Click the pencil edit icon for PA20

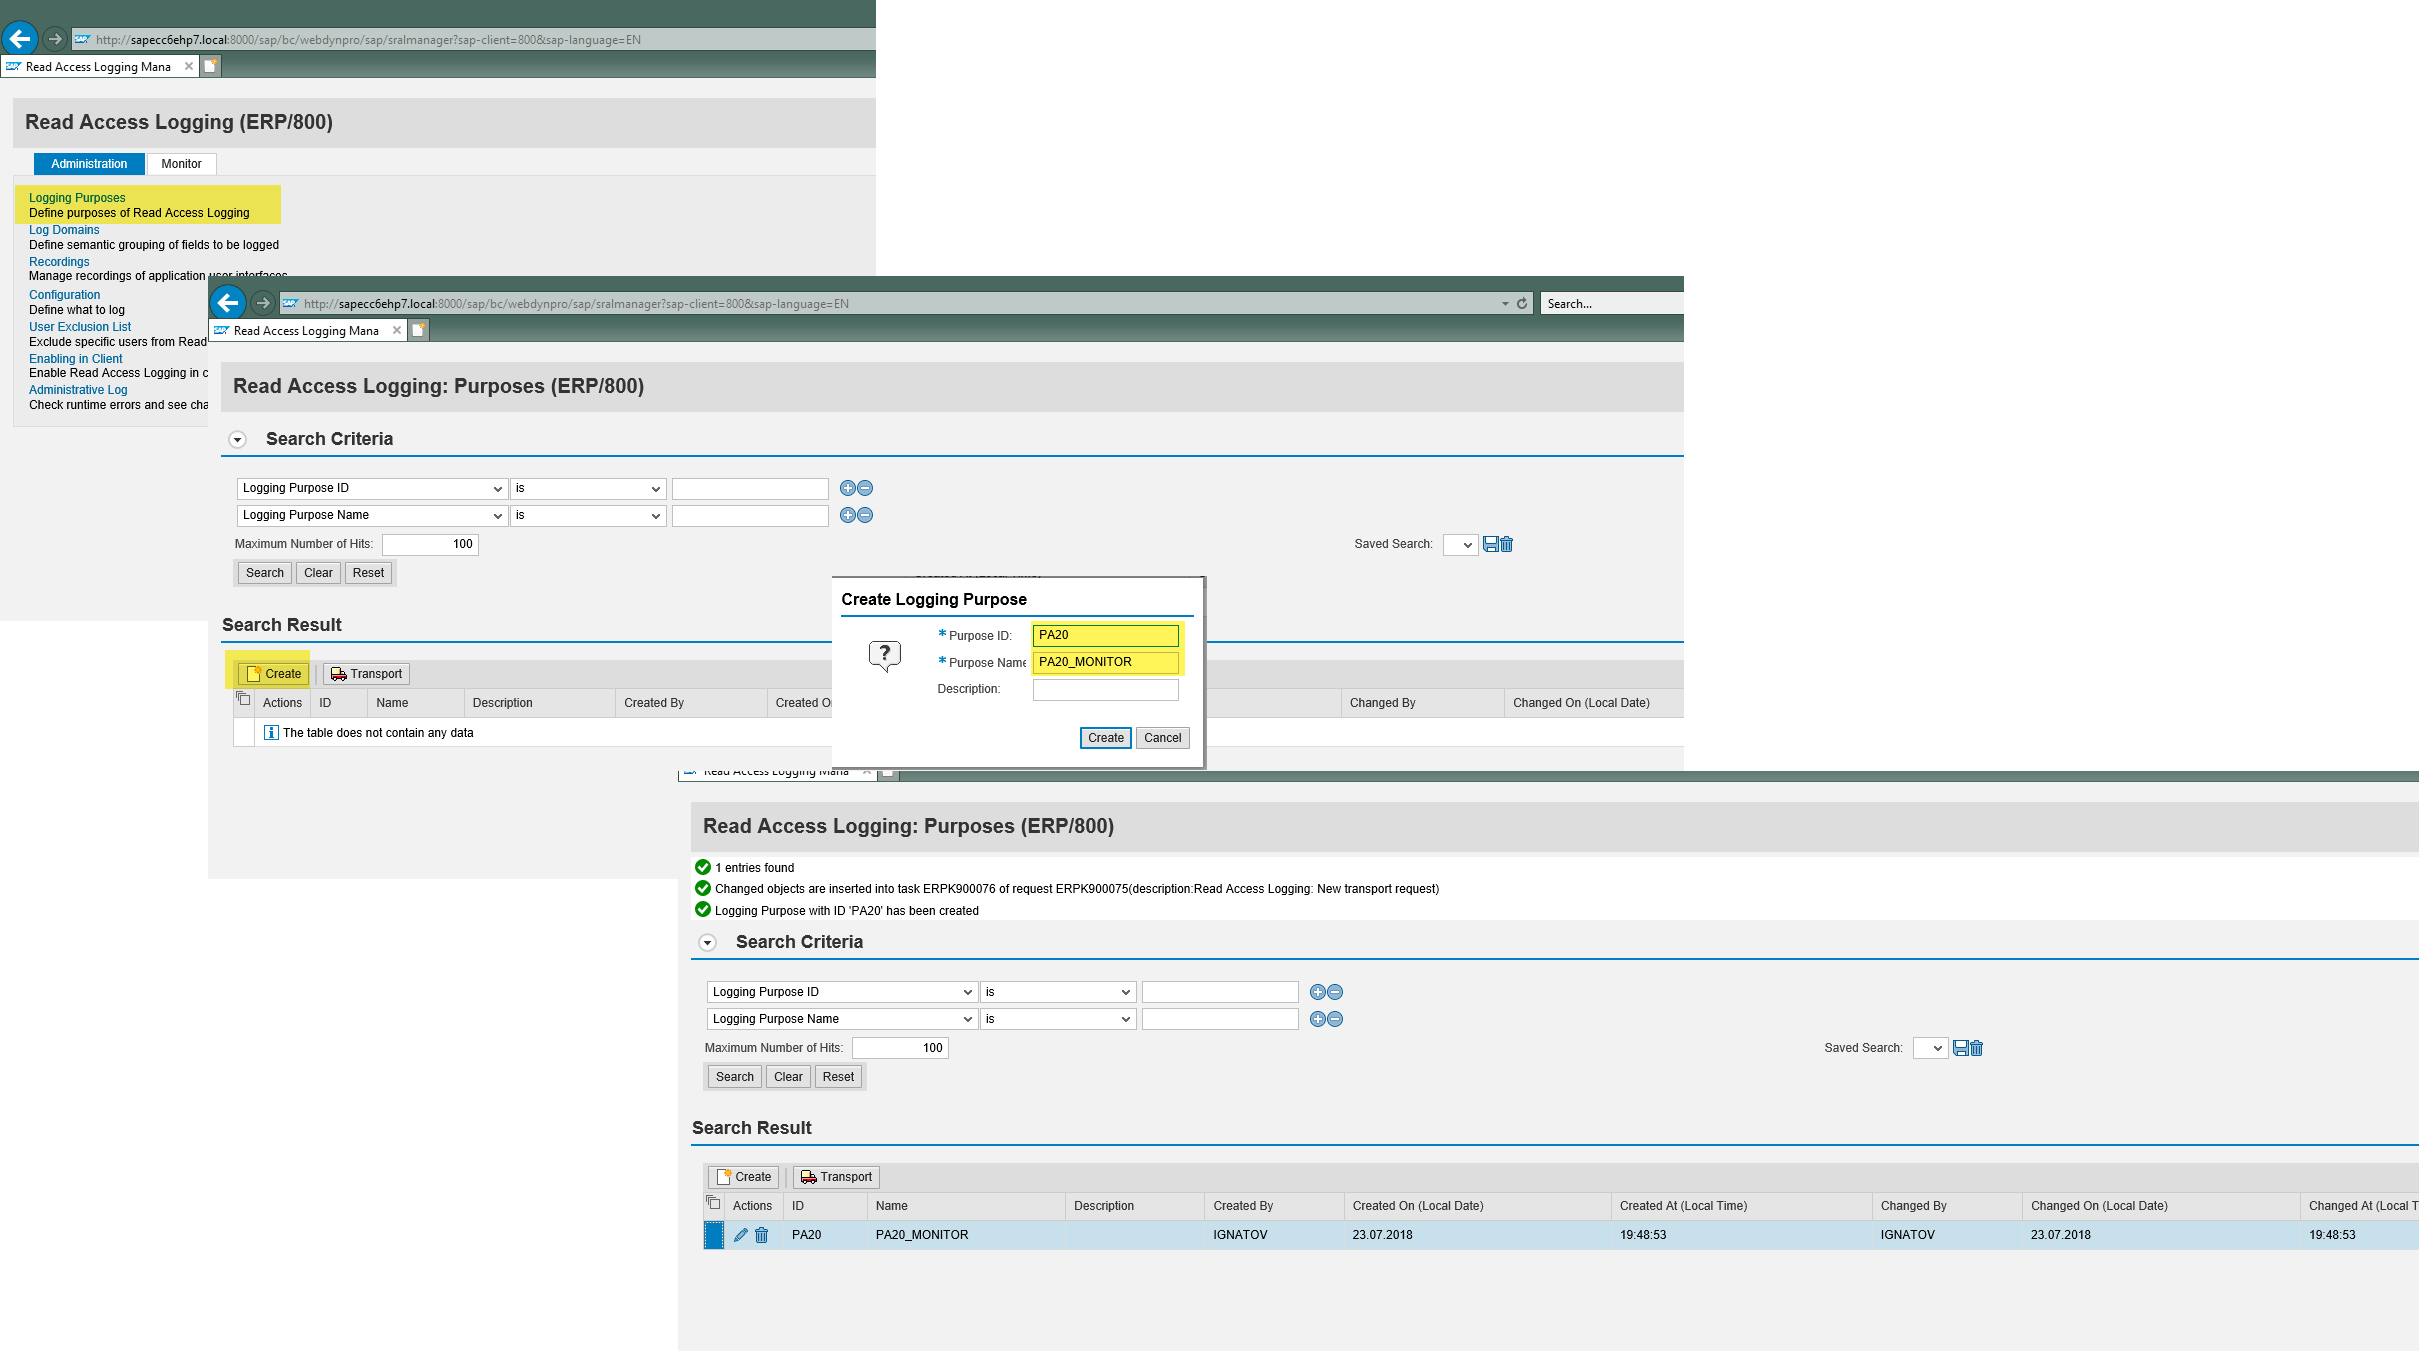click(740, 1235)
